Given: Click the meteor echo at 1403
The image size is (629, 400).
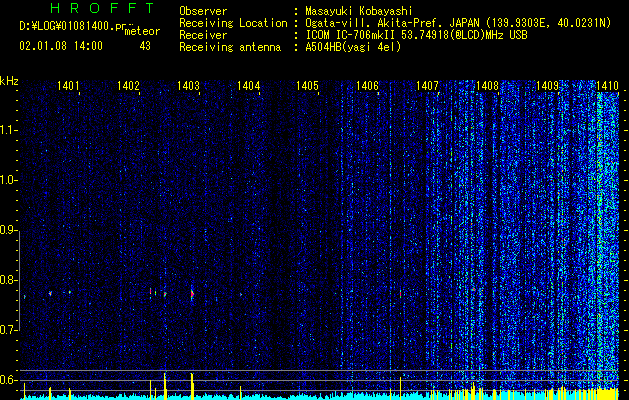Looking at the screenshot, I should (192, 294).
